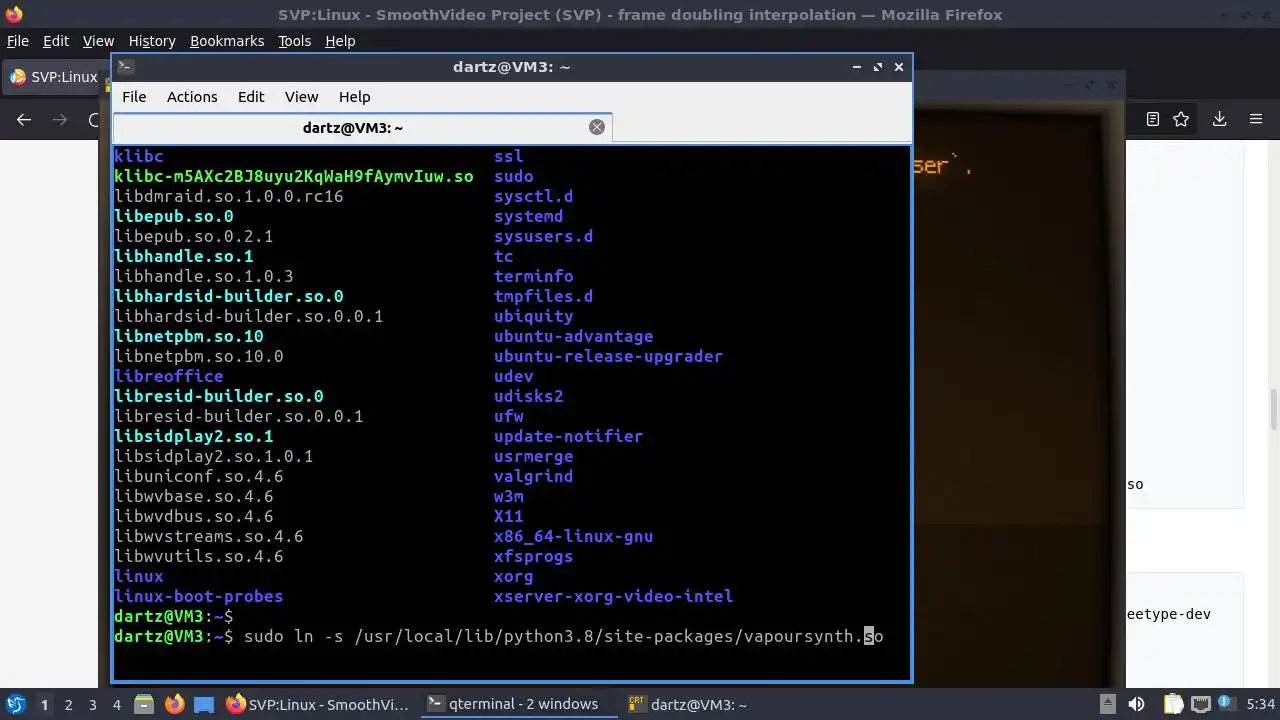Toggle Firefox reader view icon
The height and width of the screenshot is (720, 1280).
pyautogui.click(x=1152, y=119)
